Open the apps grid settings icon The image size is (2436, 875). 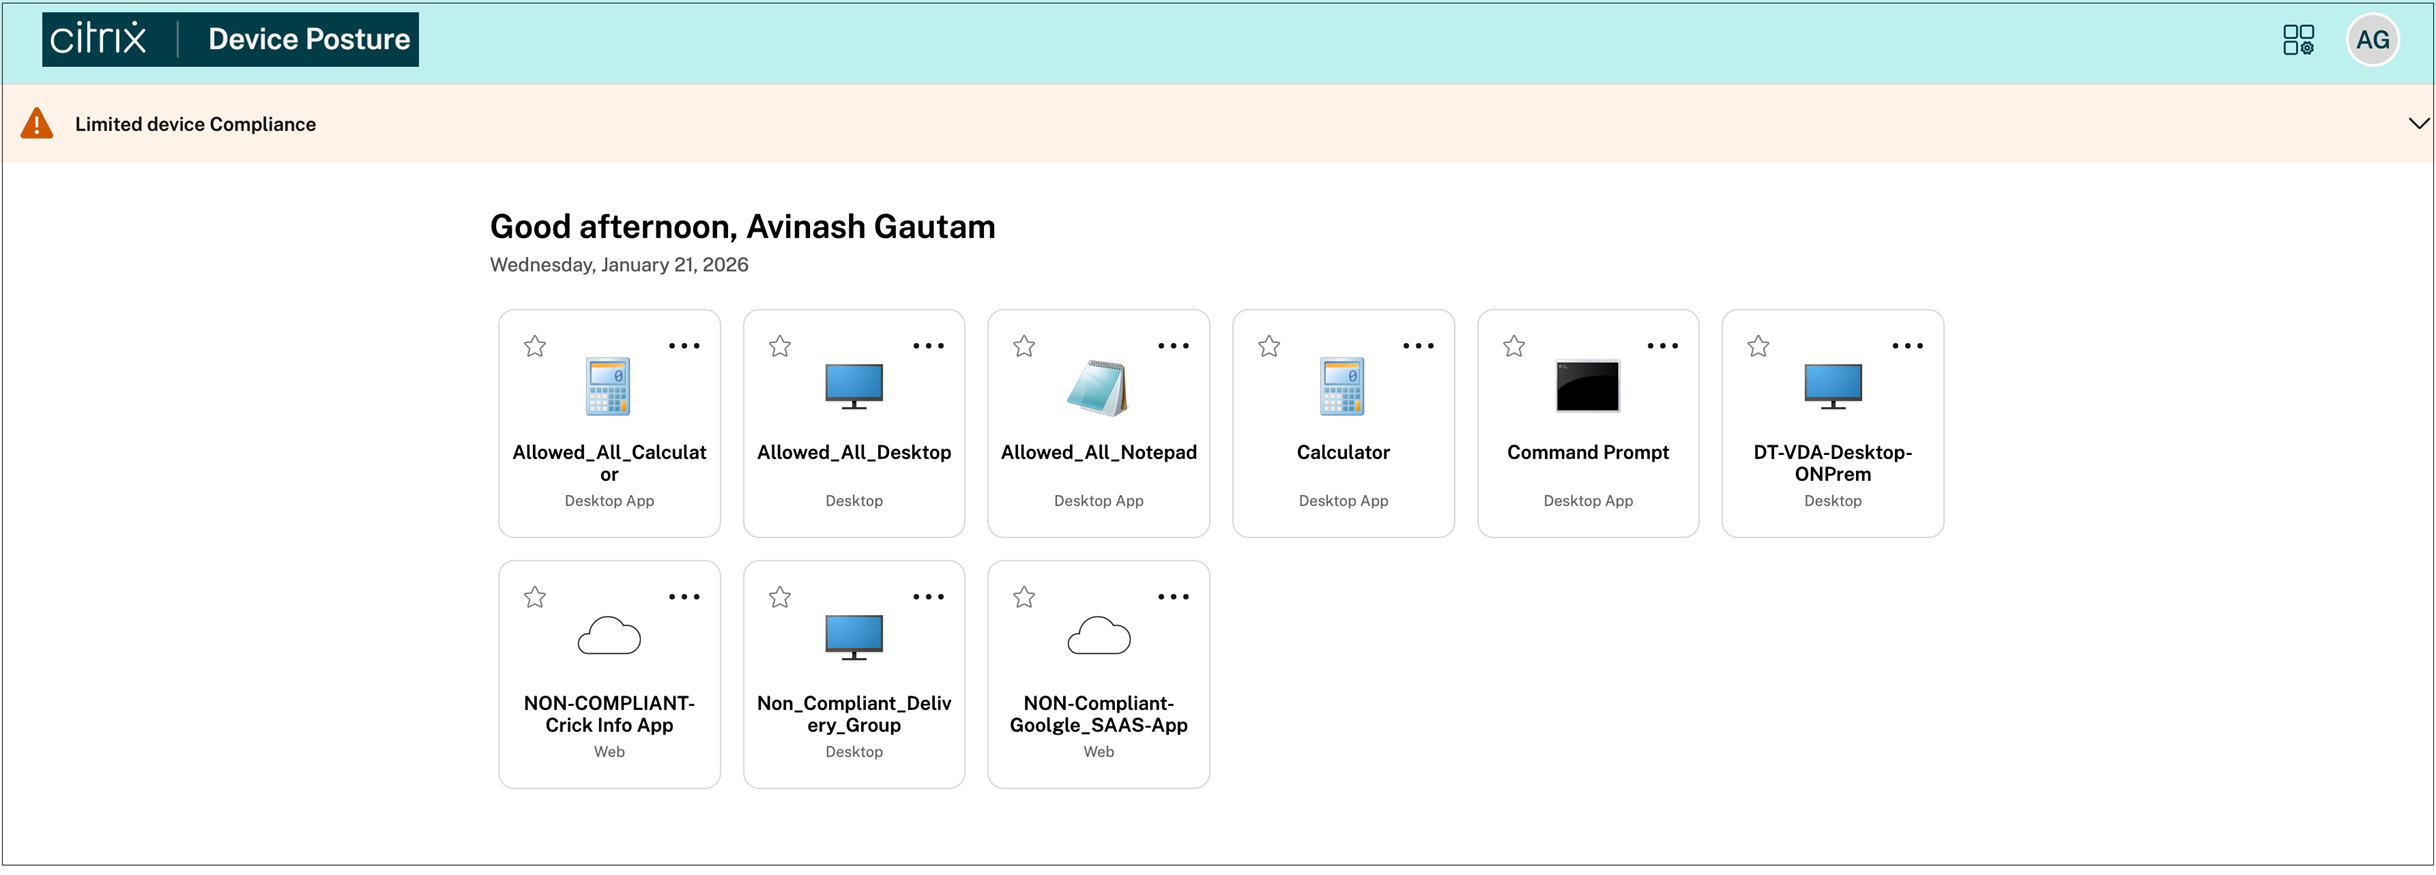[x=2298, y=40]
